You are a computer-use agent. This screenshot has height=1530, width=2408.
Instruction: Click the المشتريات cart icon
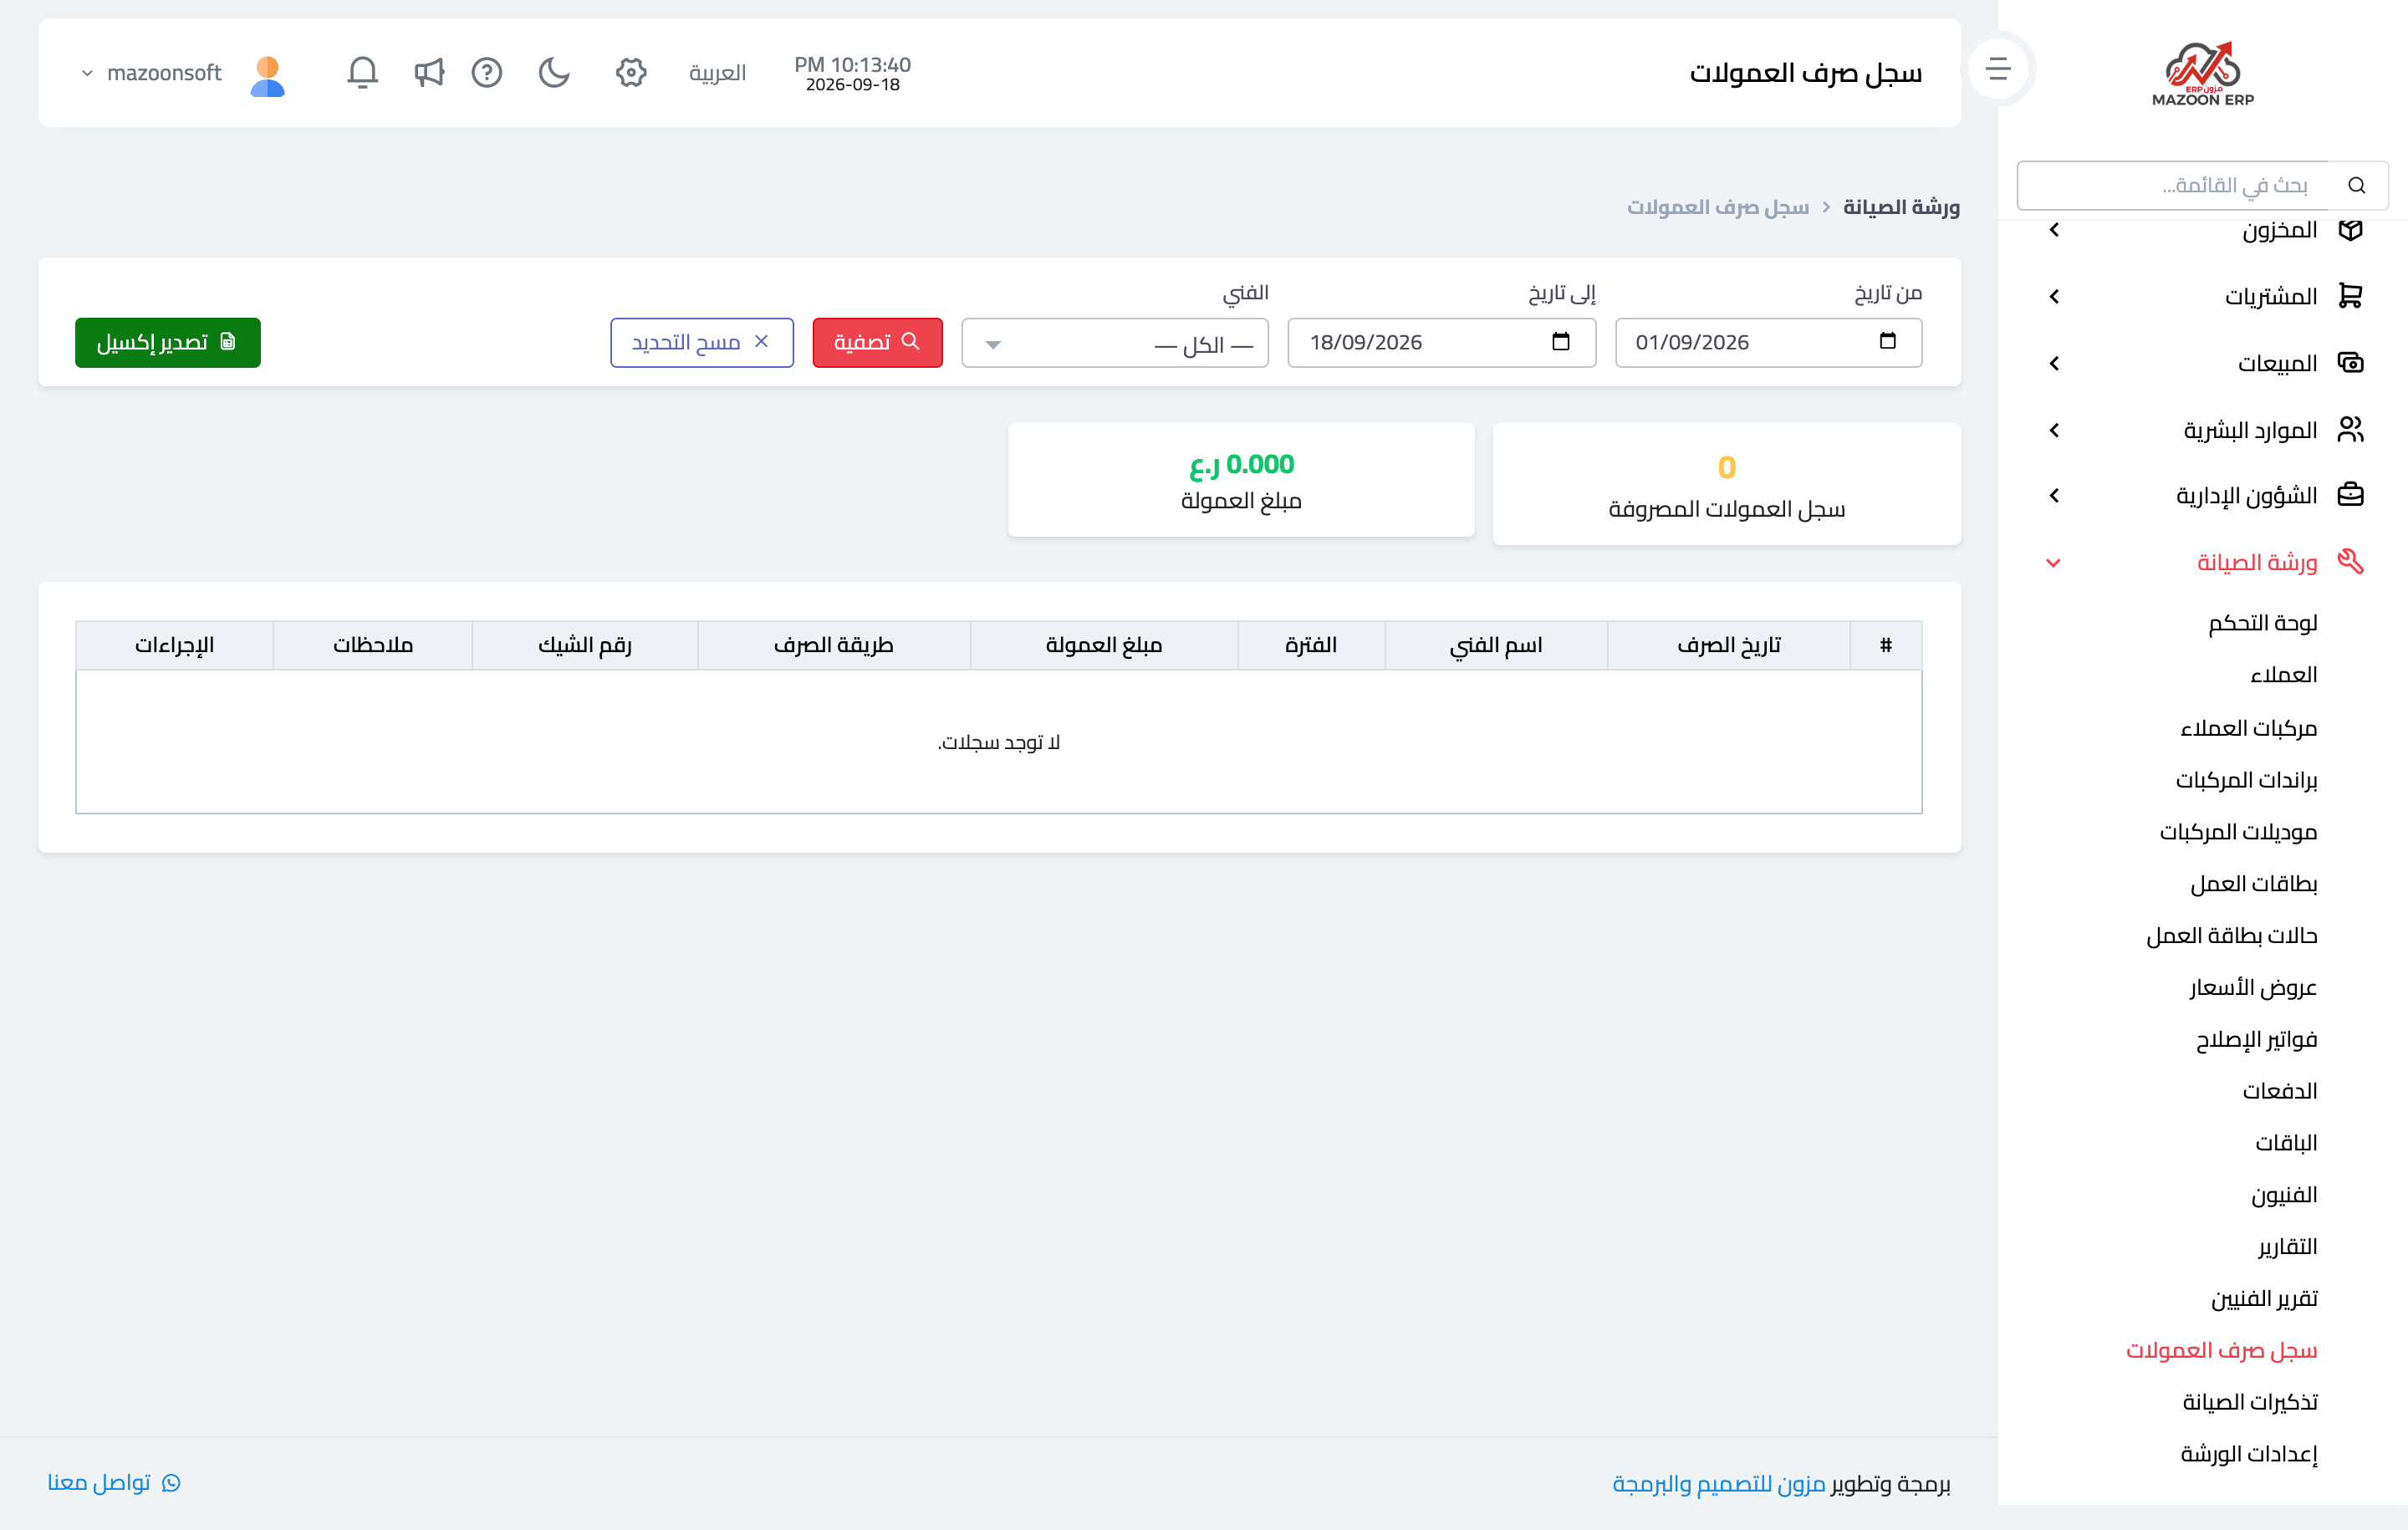pos(2350,296)
